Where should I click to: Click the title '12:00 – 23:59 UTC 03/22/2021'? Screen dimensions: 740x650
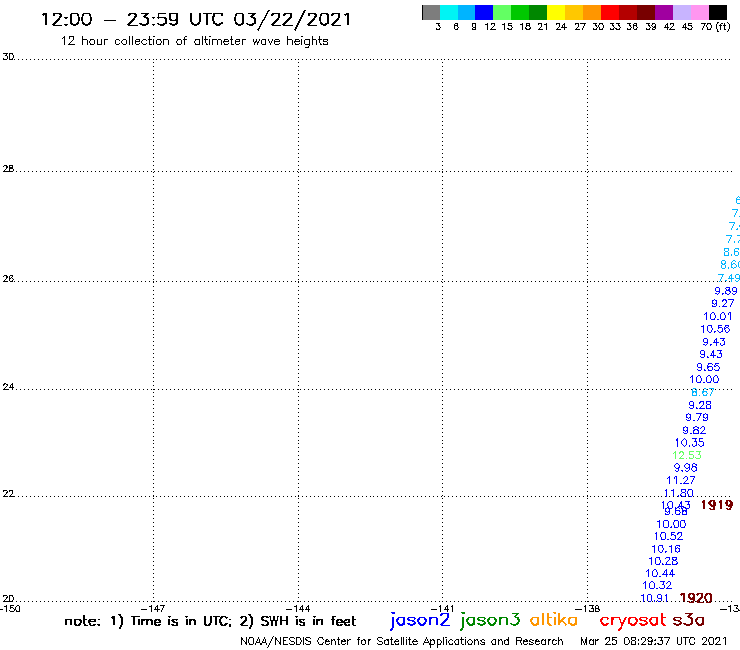(196, 20)
